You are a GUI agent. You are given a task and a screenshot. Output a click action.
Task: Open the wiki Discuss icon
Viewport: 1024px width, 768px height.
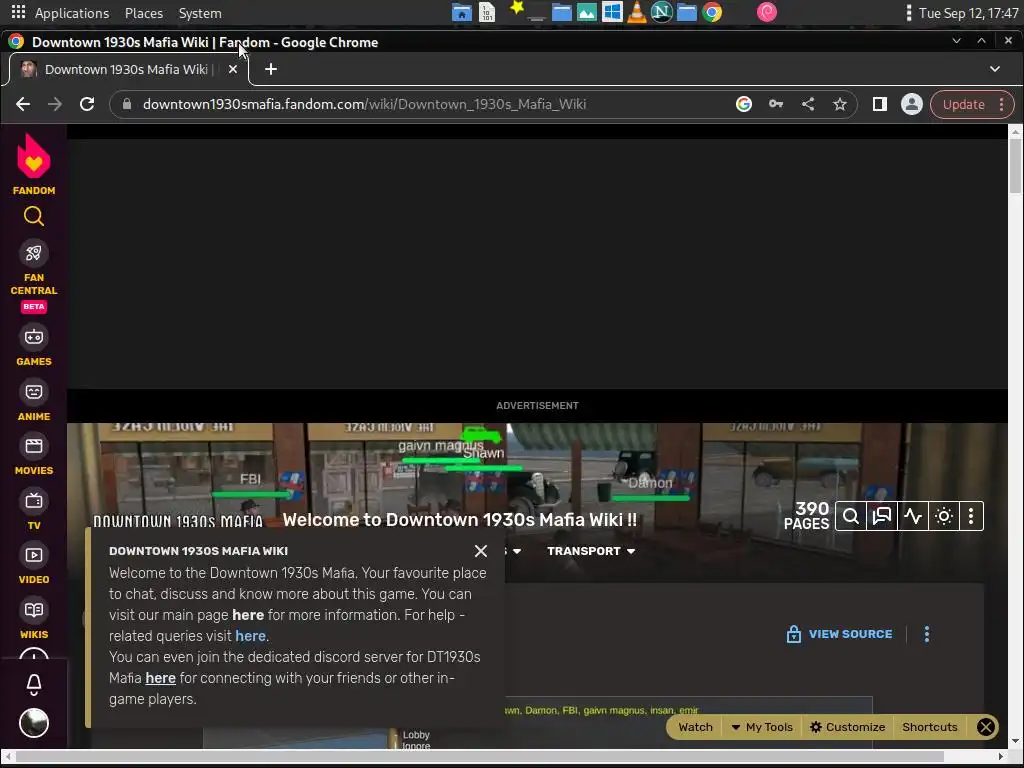coord(882,517)
